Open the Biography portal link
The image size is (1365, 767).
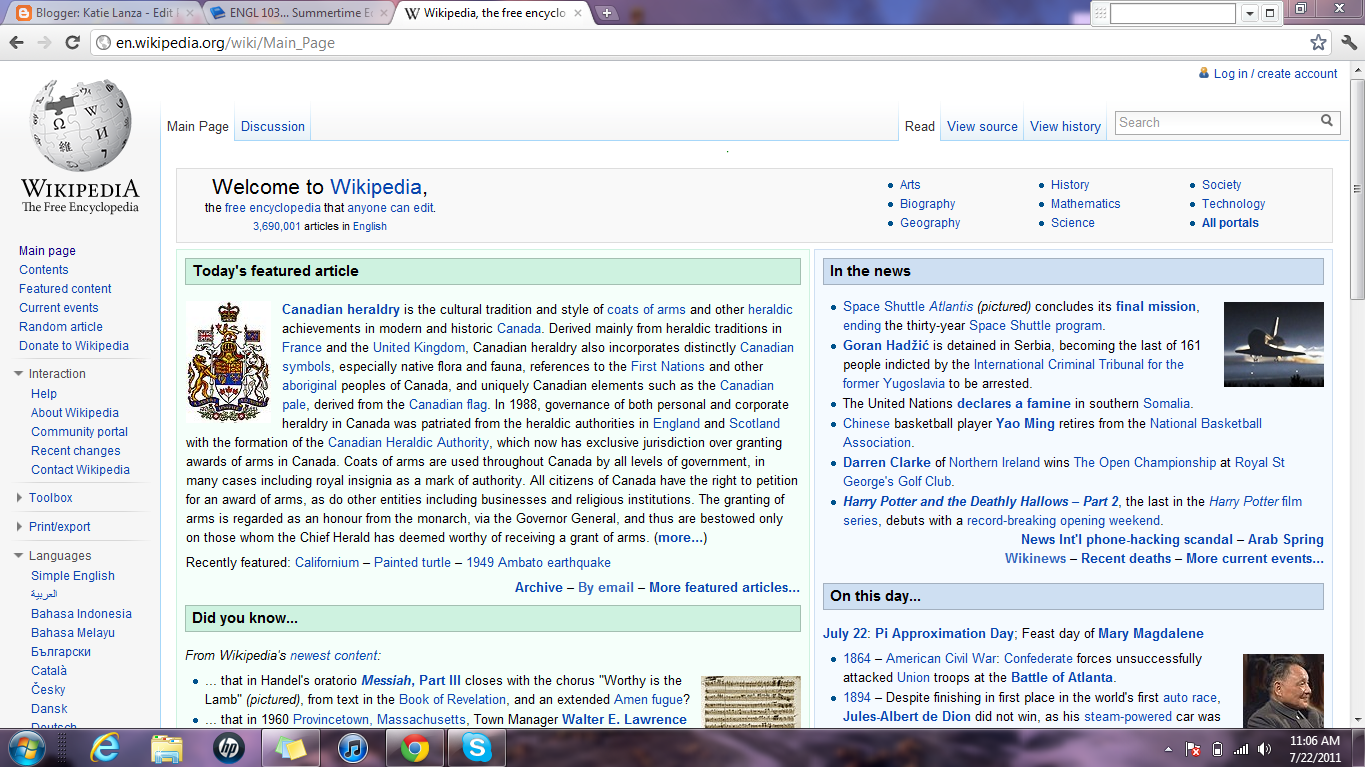tap(928, 204)
